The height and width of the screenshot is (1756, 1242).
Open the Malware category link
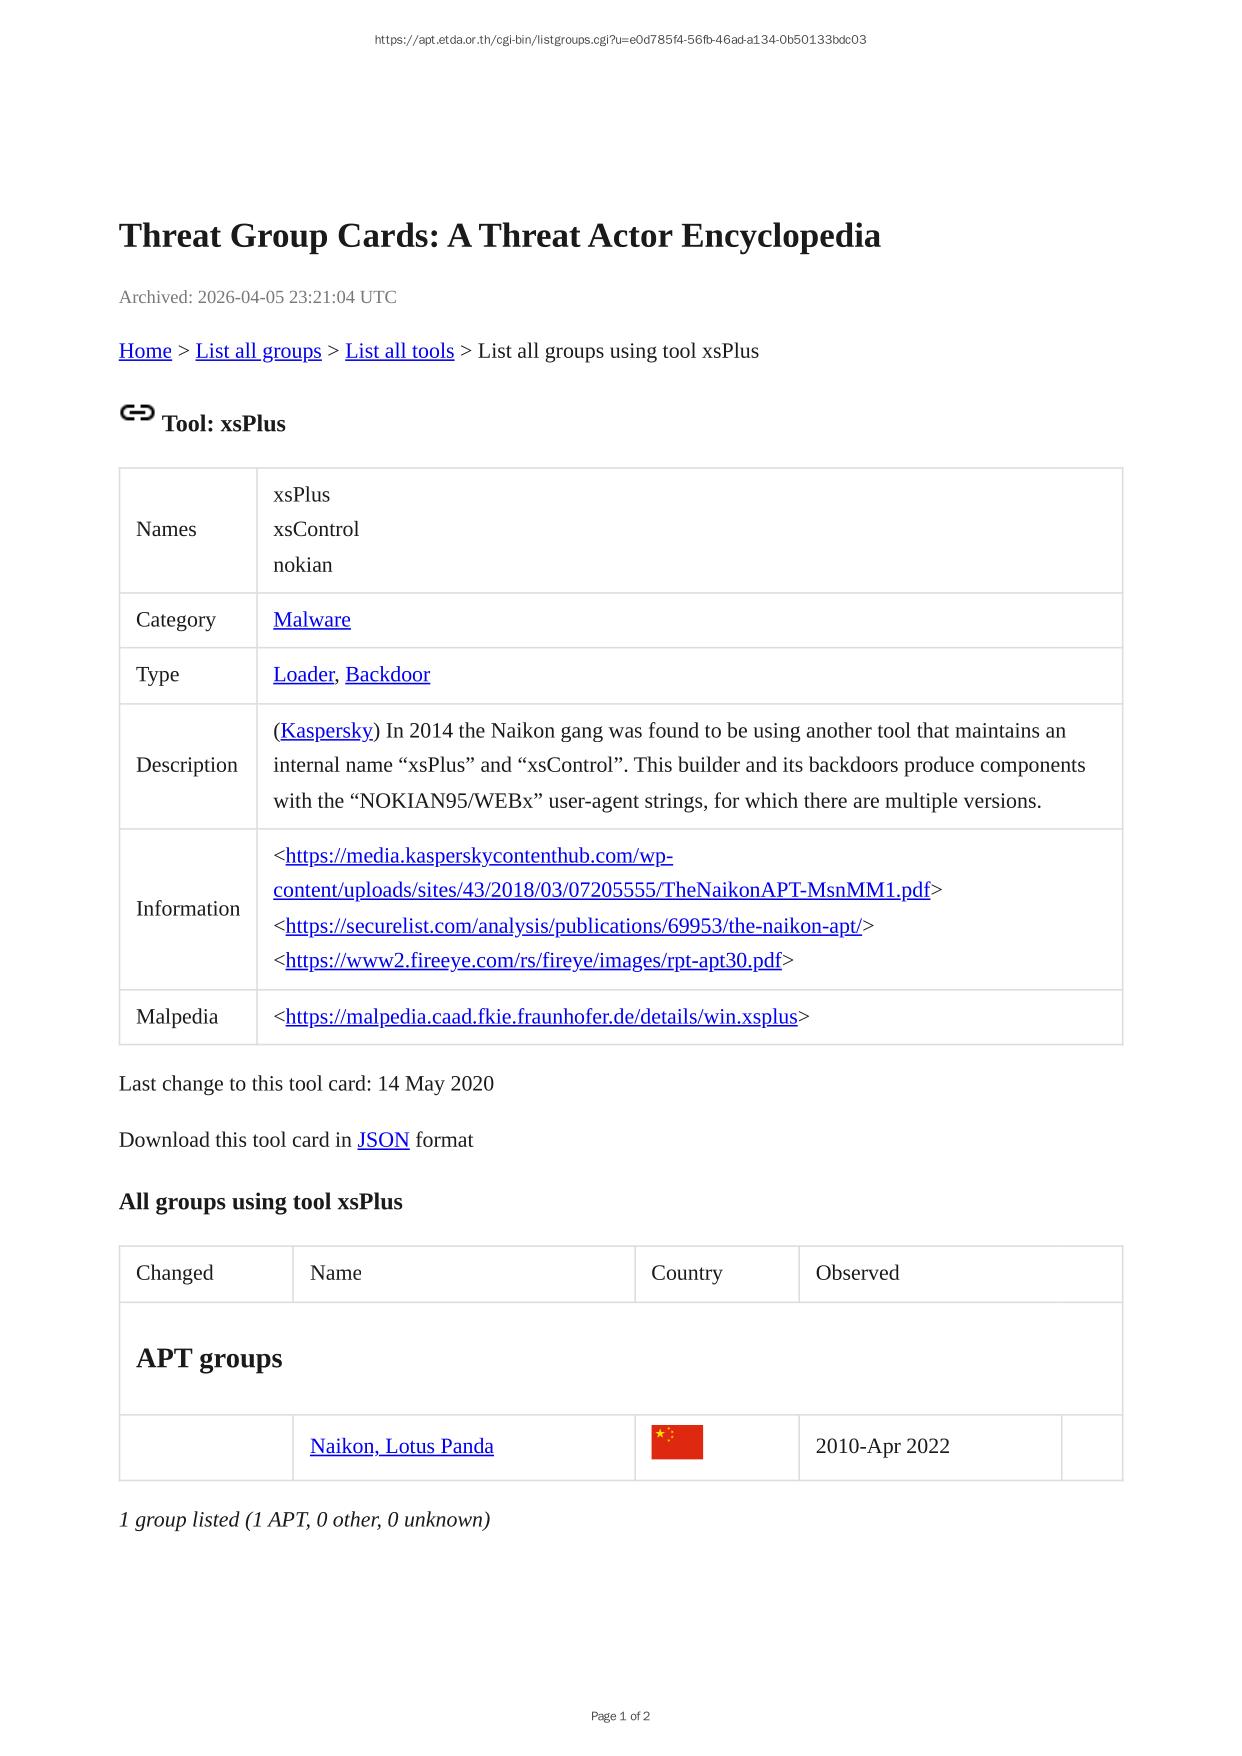(312, 620)
